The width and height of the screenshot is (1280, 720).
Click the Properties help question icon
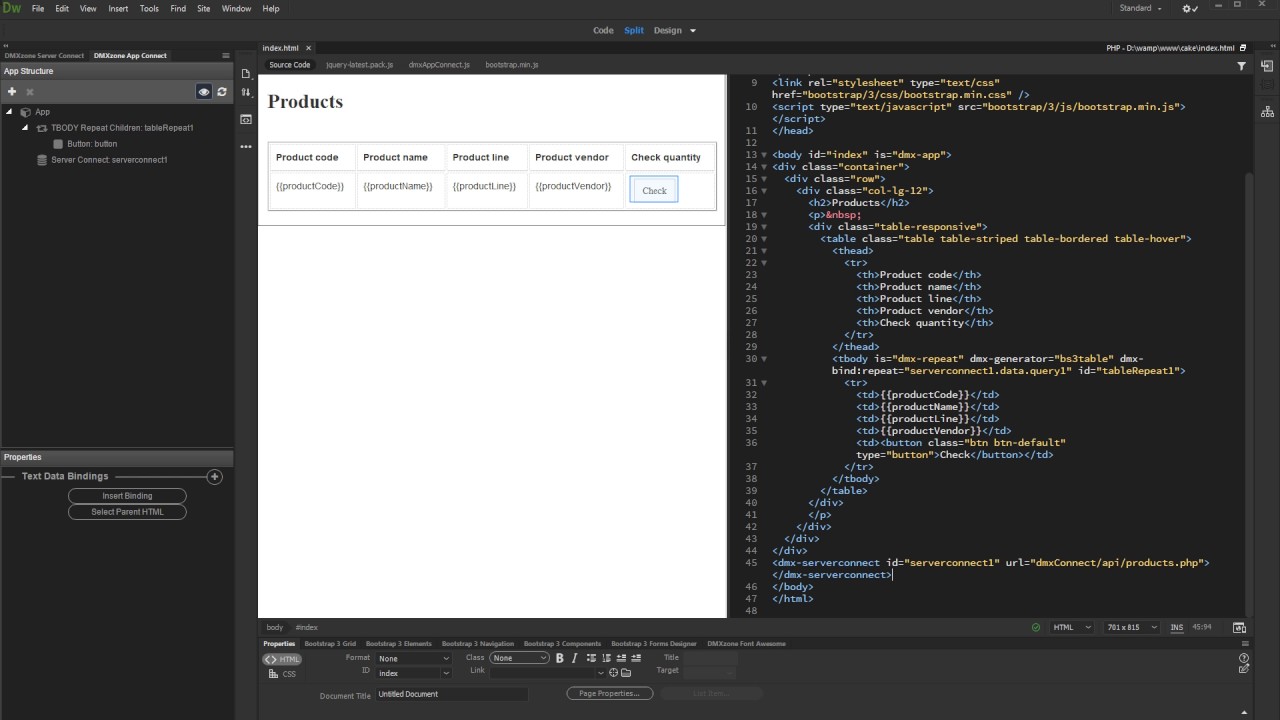pyautogui.click(x=1243, y=658)
